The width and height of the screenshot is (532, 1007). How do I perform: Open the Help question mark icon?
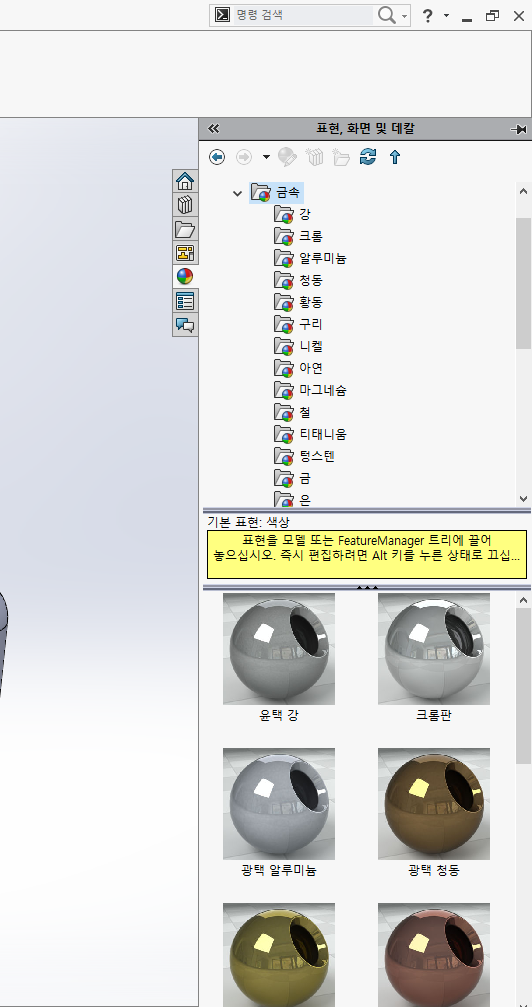click(x=427, y=16)
